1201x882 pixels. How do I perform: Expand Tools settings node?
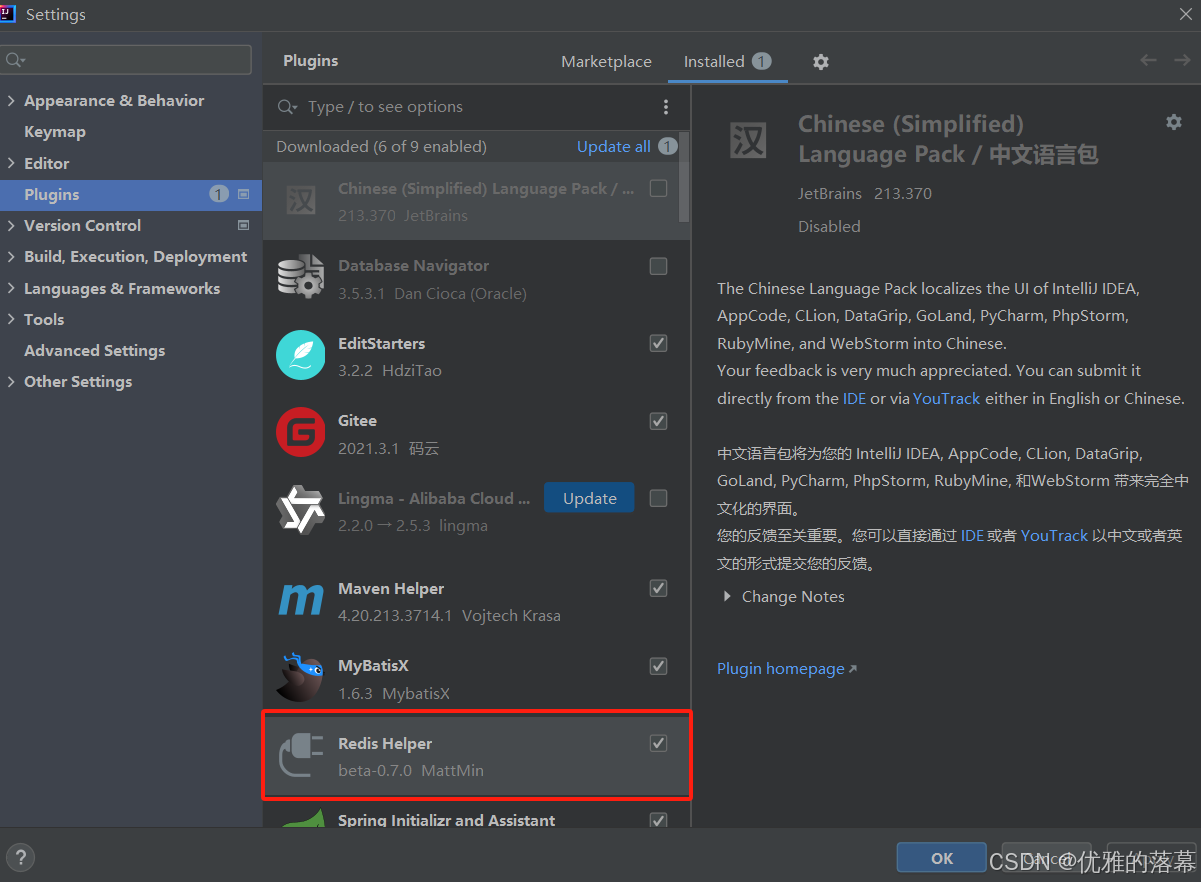11,320
